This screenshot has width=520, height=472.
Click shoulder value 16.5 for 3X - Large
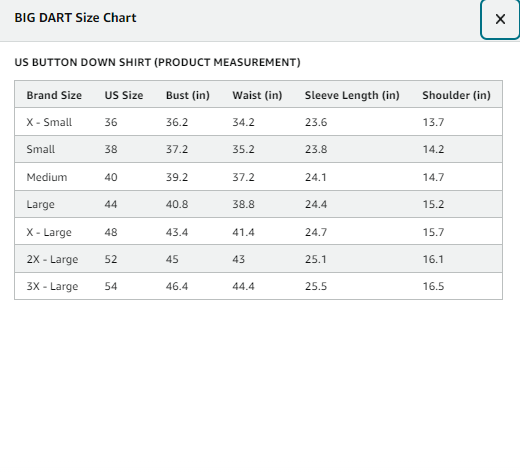click(433, 286)
